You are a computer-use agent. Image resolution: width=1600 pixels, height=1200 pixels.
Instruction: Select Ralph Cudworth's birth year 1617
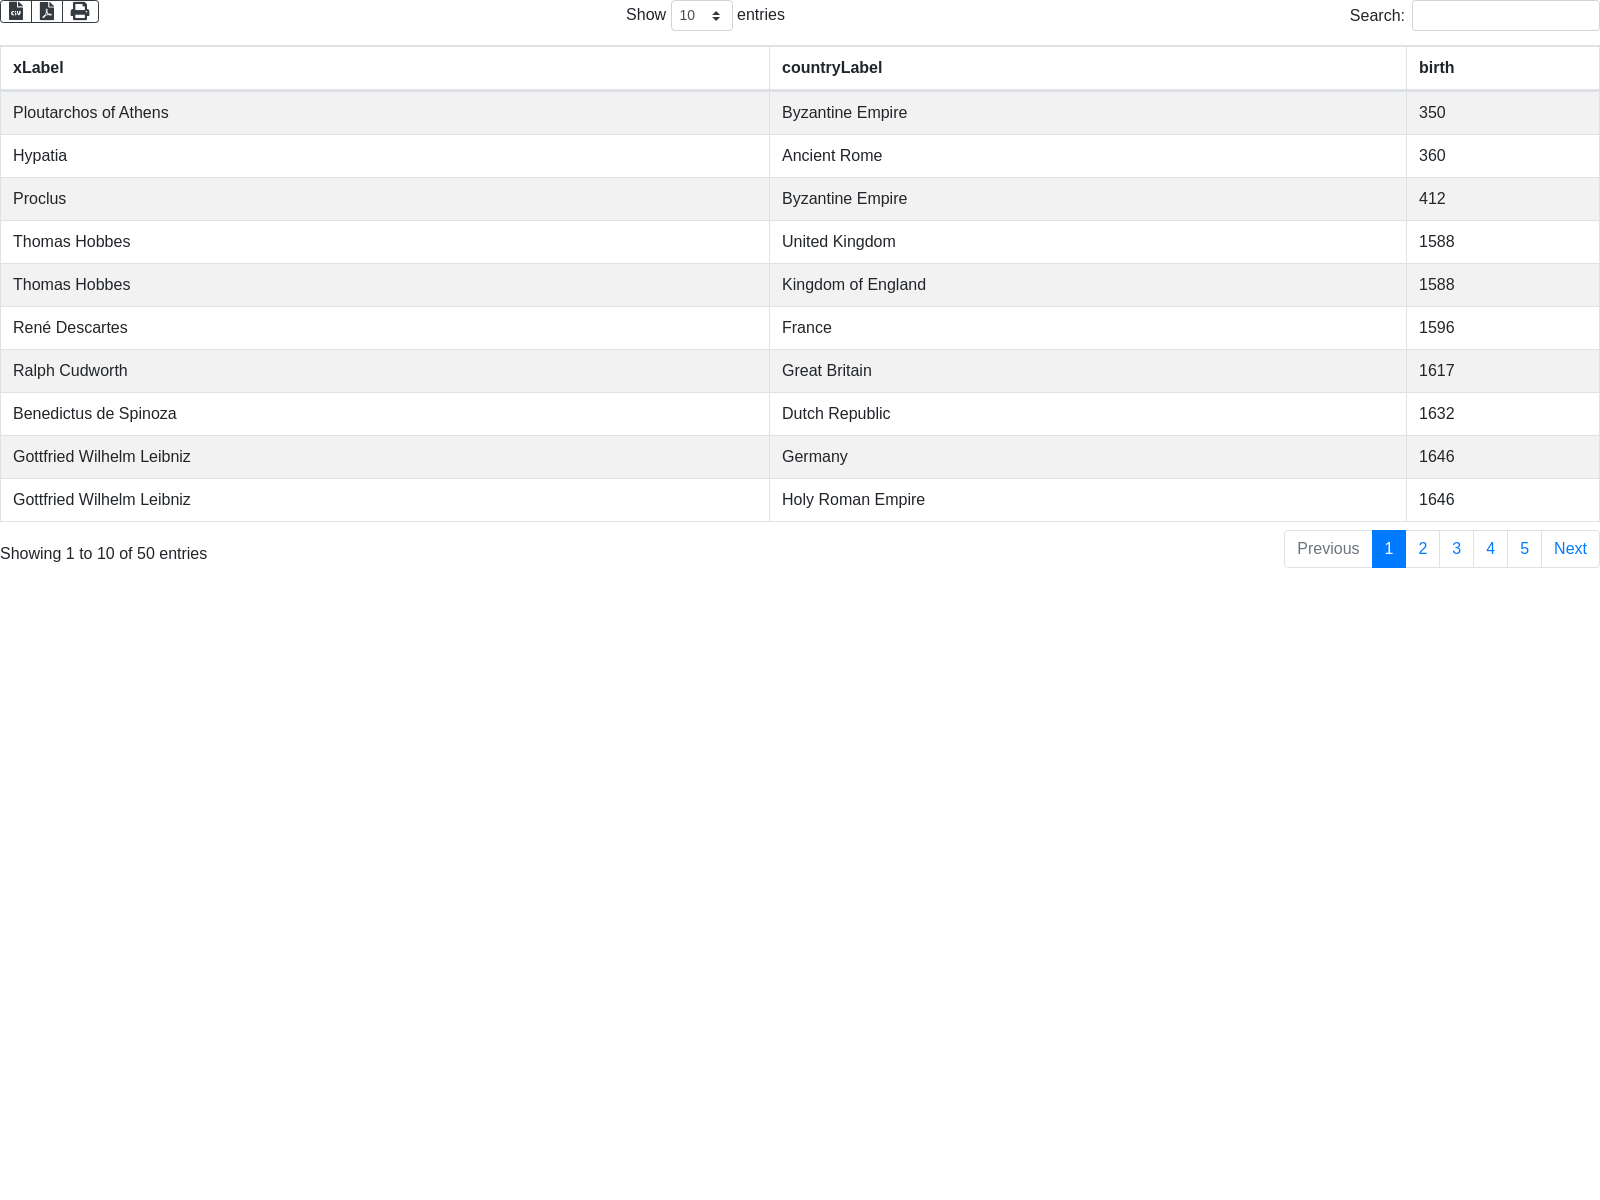point(1436,371)
